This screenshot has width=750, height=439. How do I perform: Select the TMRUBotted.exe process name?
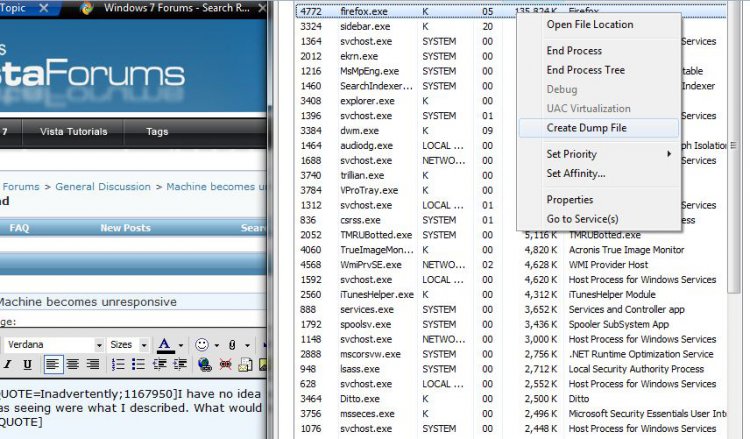(376, 235)
